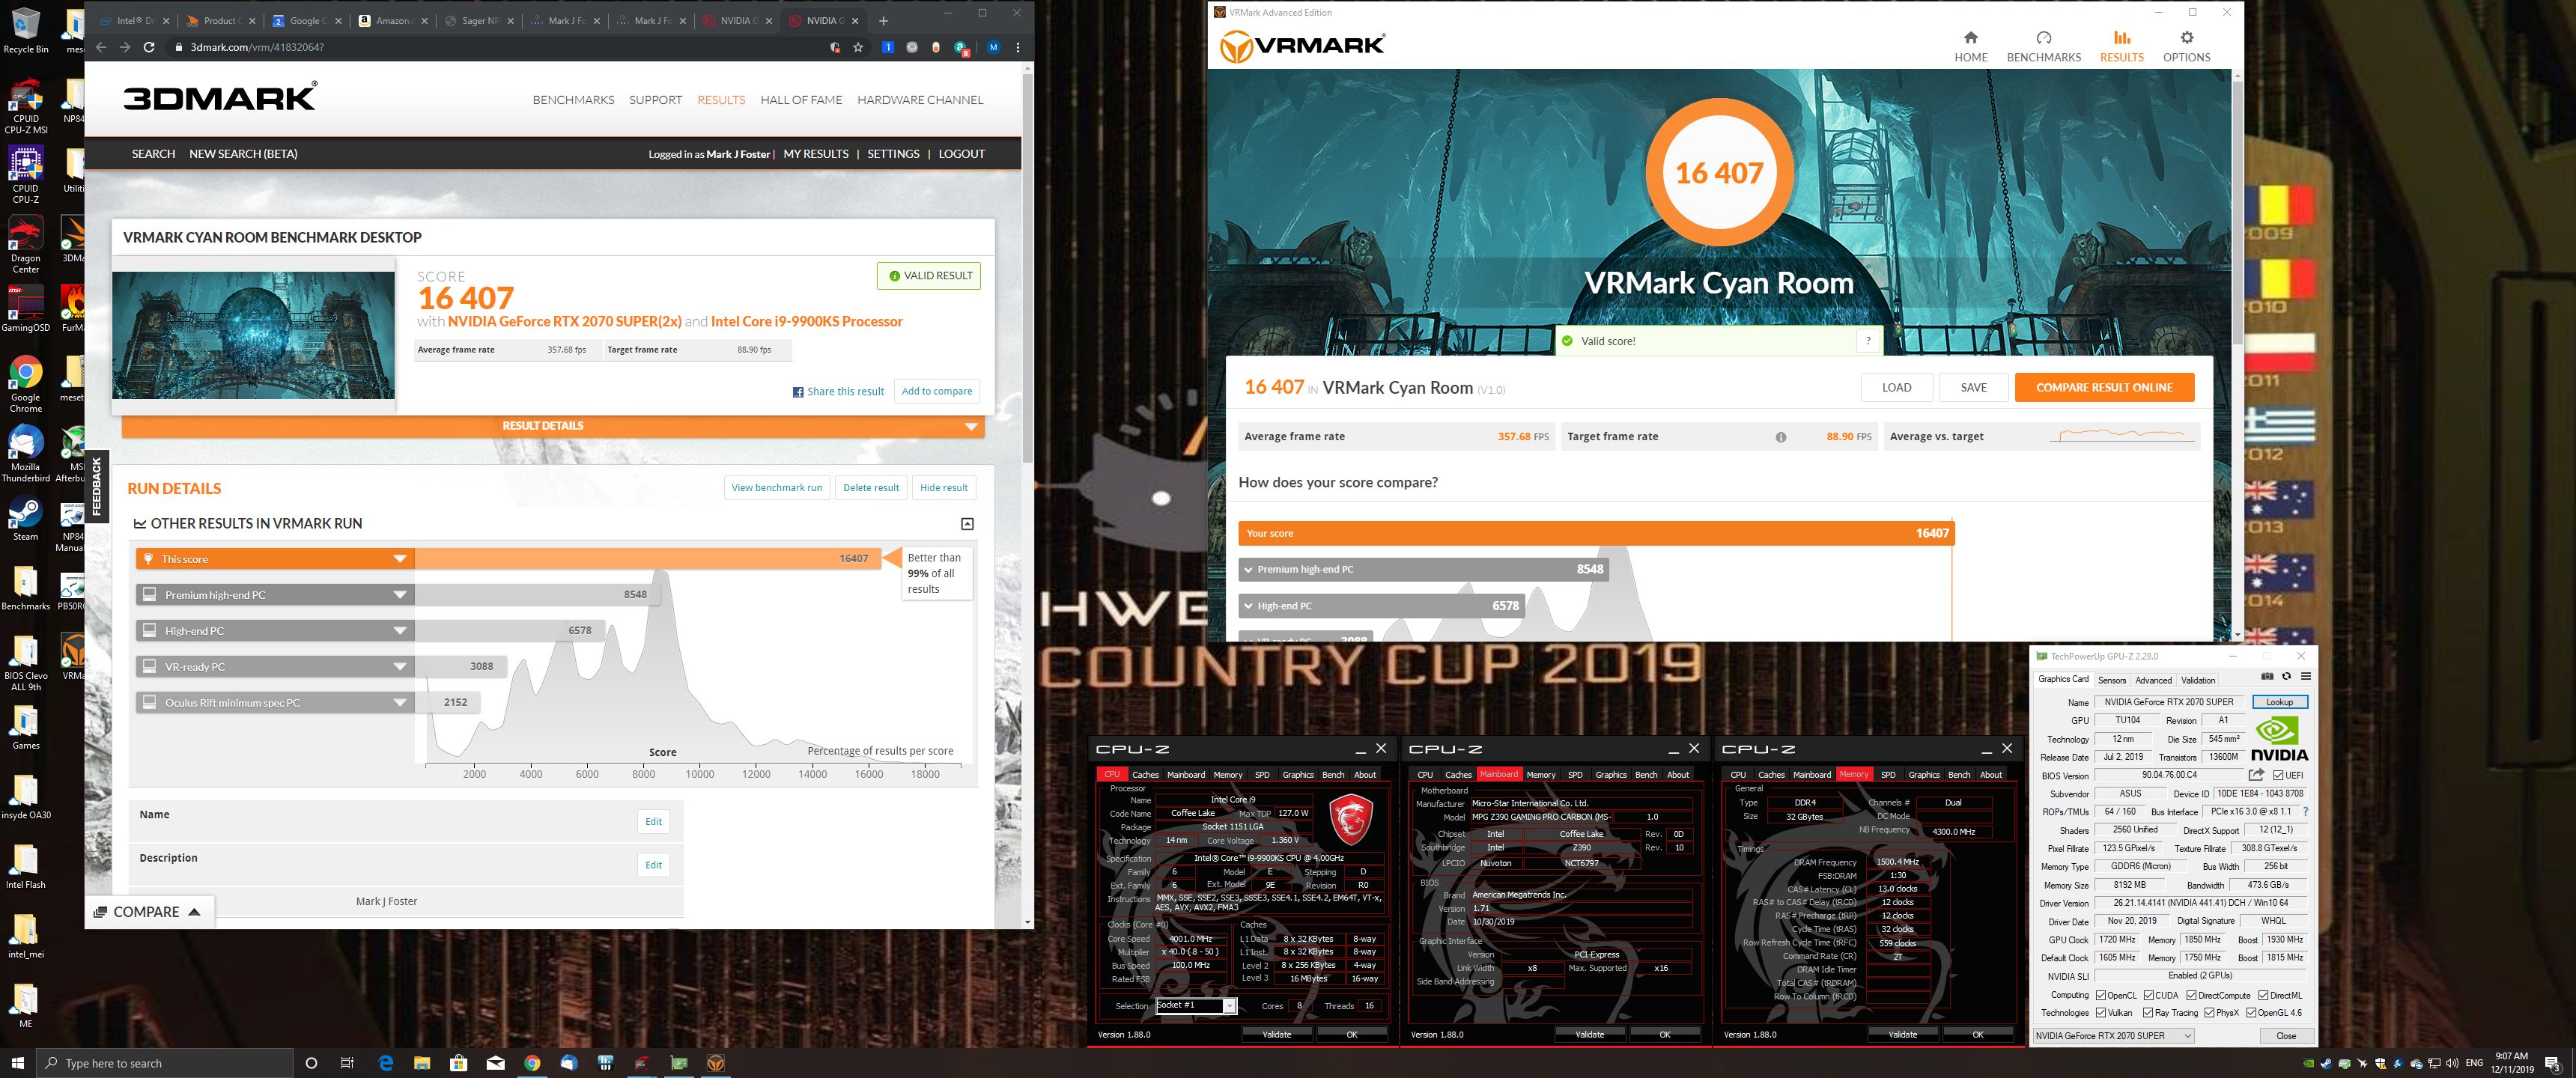Click the Valid score question mark button
The height and width of the screenshot is (1078, 2576).
click(x=1868, y=341)
